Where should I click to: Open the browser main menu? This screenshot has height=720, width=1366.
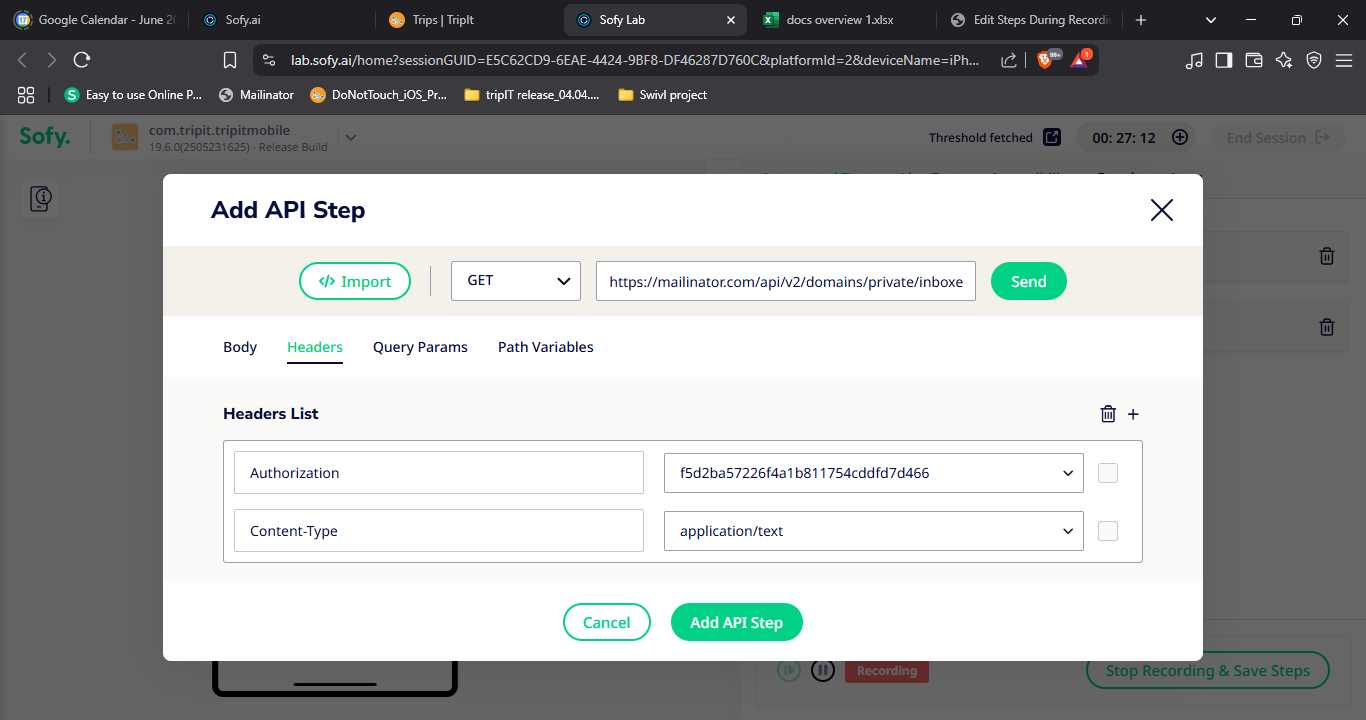[x=1343, y=60]
